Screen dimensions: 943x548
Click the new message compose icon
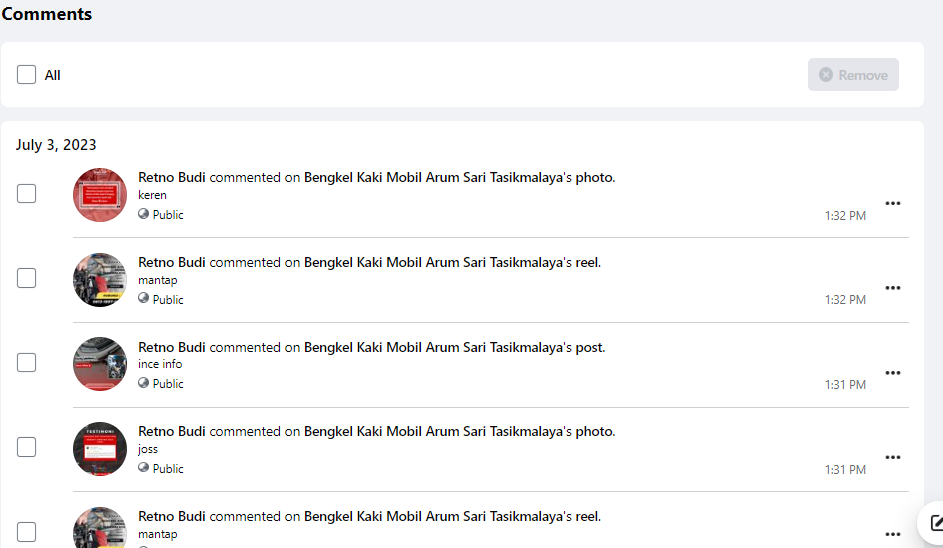936,522
